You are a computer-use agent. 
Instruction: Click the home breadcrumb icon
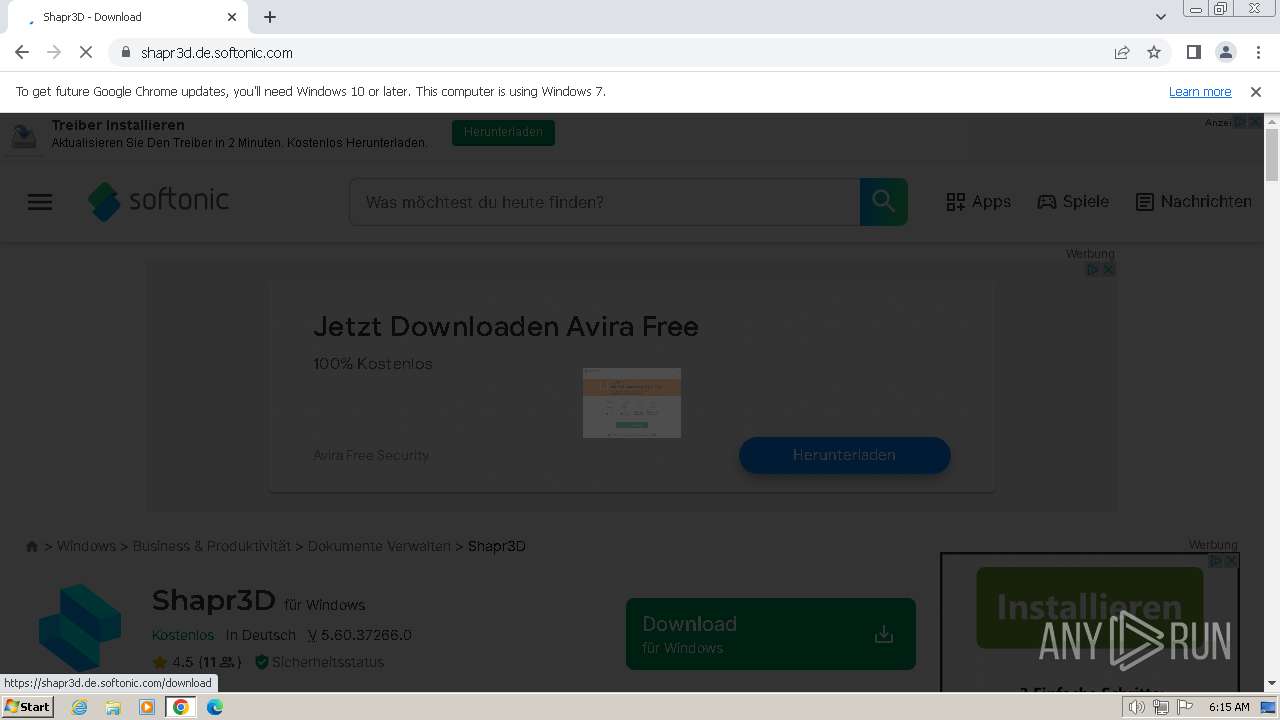pos(32,546)
